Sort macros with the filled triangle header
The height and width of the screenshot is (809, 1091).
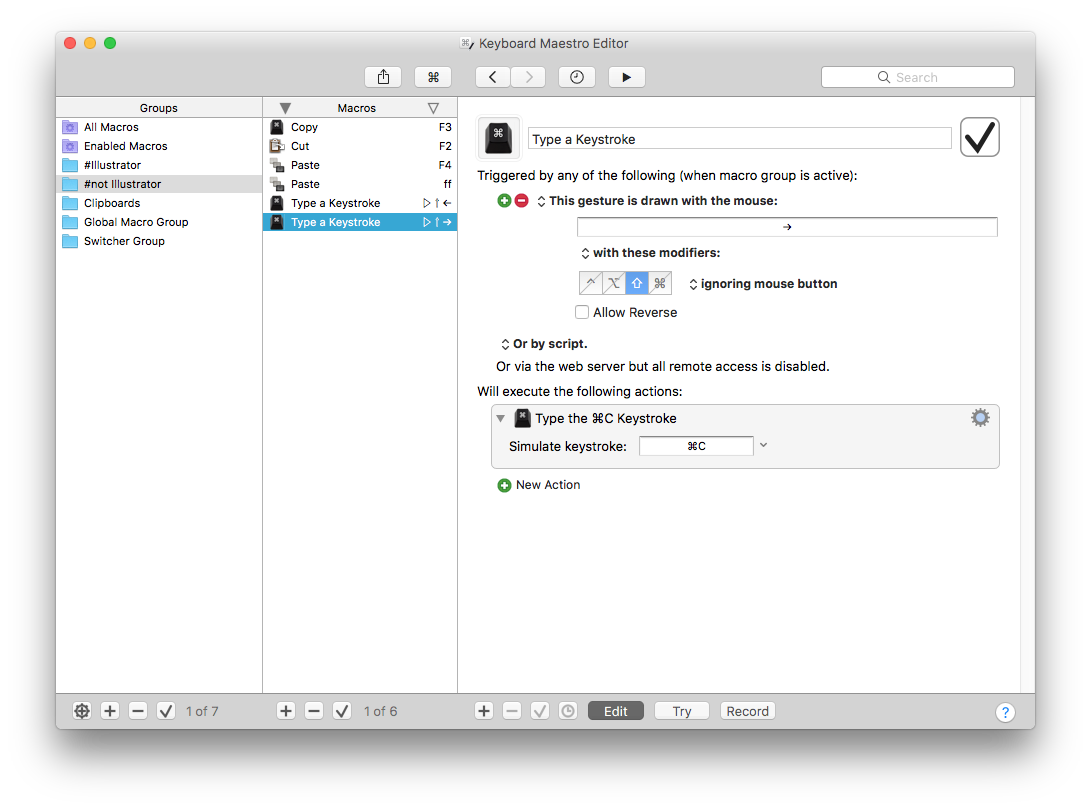click(285, 109)
